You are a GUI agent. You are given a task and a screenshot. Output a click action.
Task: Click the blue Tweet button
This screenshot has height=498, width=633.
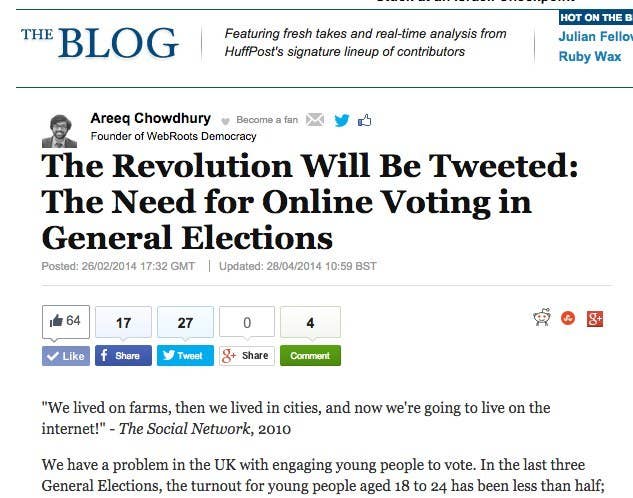185,356
